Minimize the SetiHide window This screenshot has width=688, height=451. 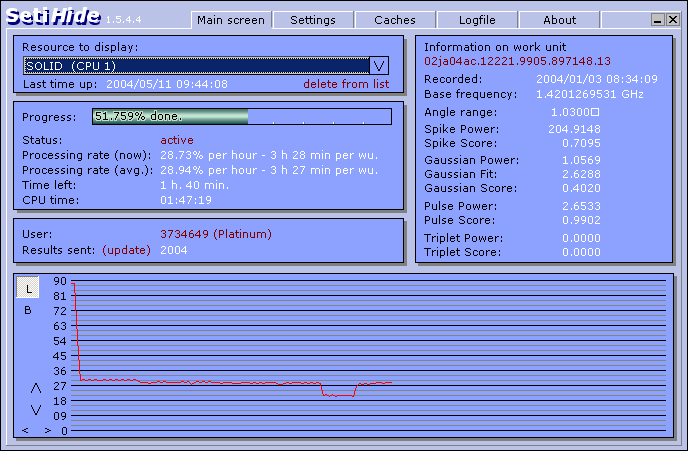(657, 19)
